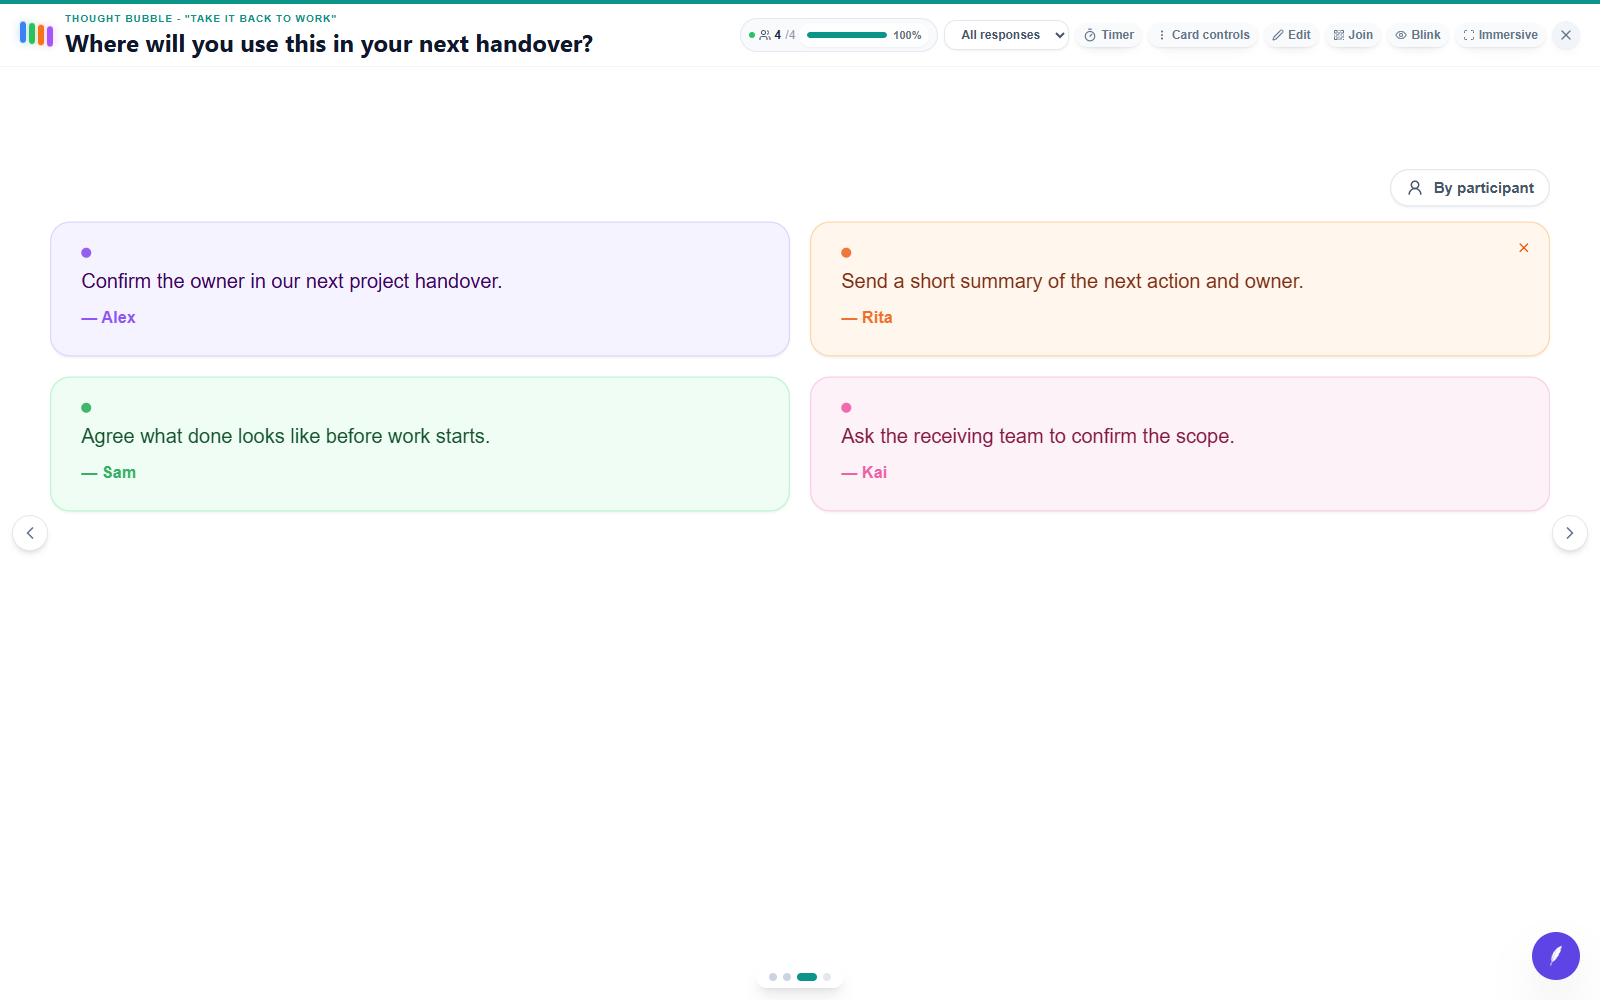Jump to first slide pagination dot
Screen dimensions: 1600x1000
pos(773,977)
